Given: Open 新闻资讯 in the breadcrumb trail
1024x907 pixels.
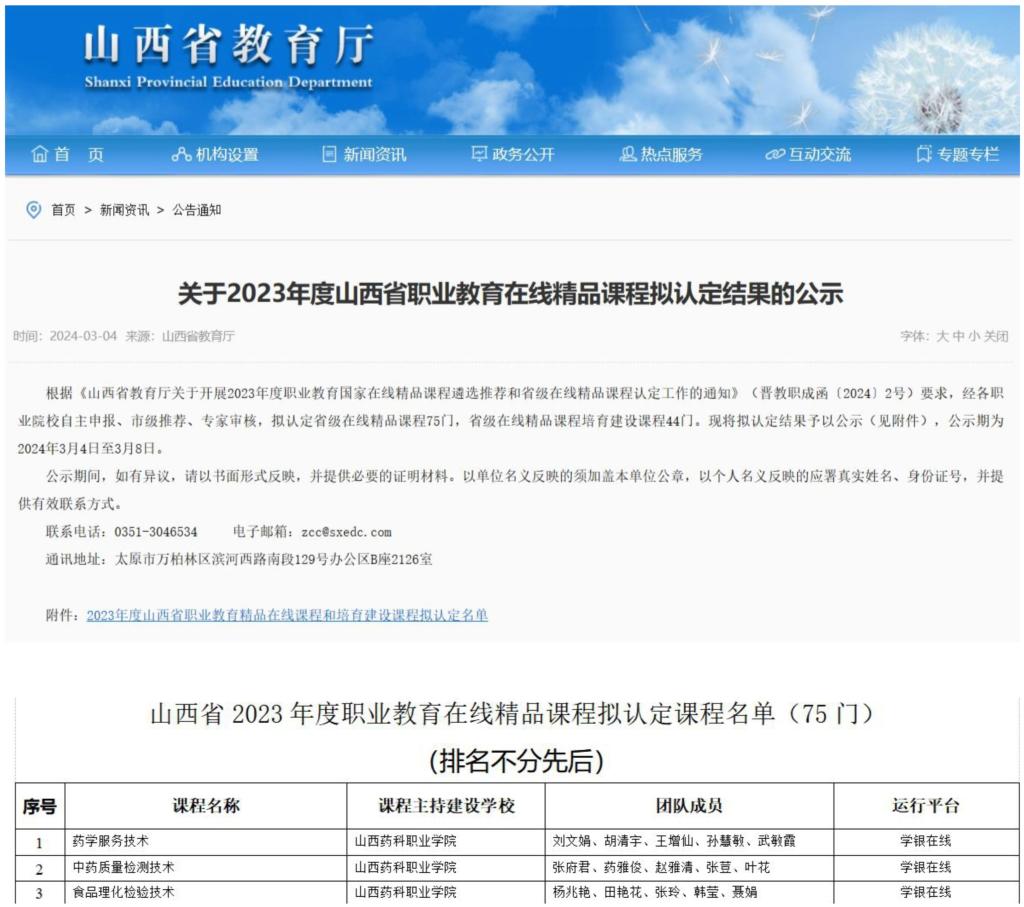Looking at the screenshot, I should coord(124,210).
